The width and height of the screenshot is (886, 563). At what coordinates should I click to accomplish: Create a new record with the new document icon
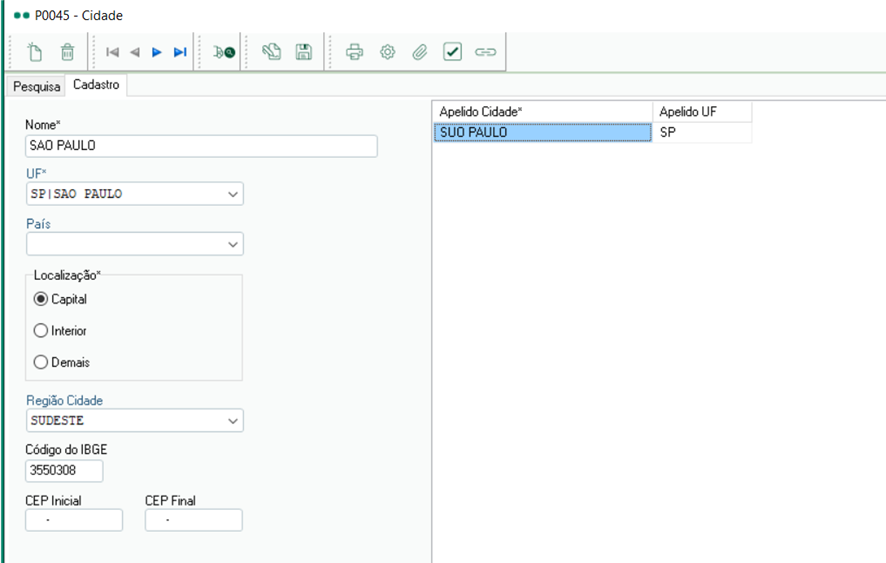[34, 52]
